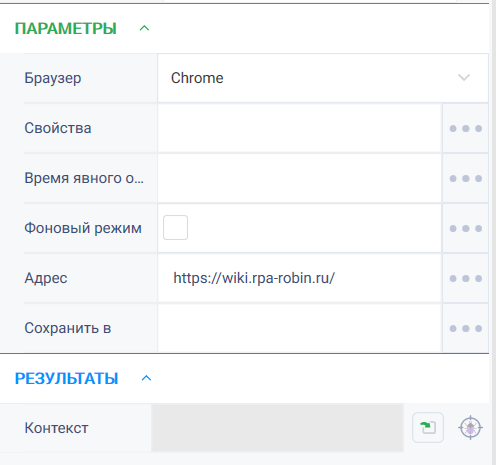
Task: Click the vertical scrollbar on right edge
Action: click(493, 232)
